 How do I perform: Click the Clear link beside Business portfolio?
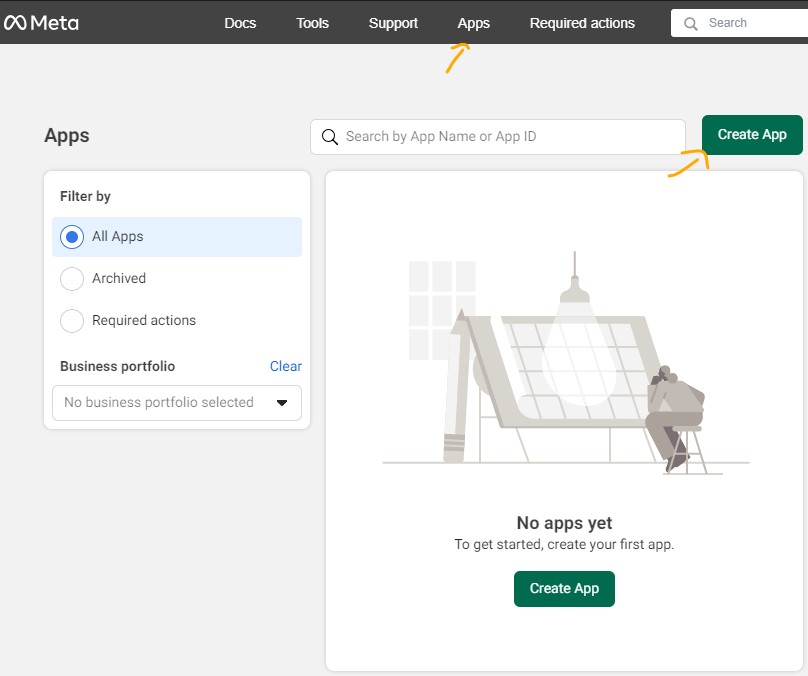pyautogui.click(x=285, y=366)
